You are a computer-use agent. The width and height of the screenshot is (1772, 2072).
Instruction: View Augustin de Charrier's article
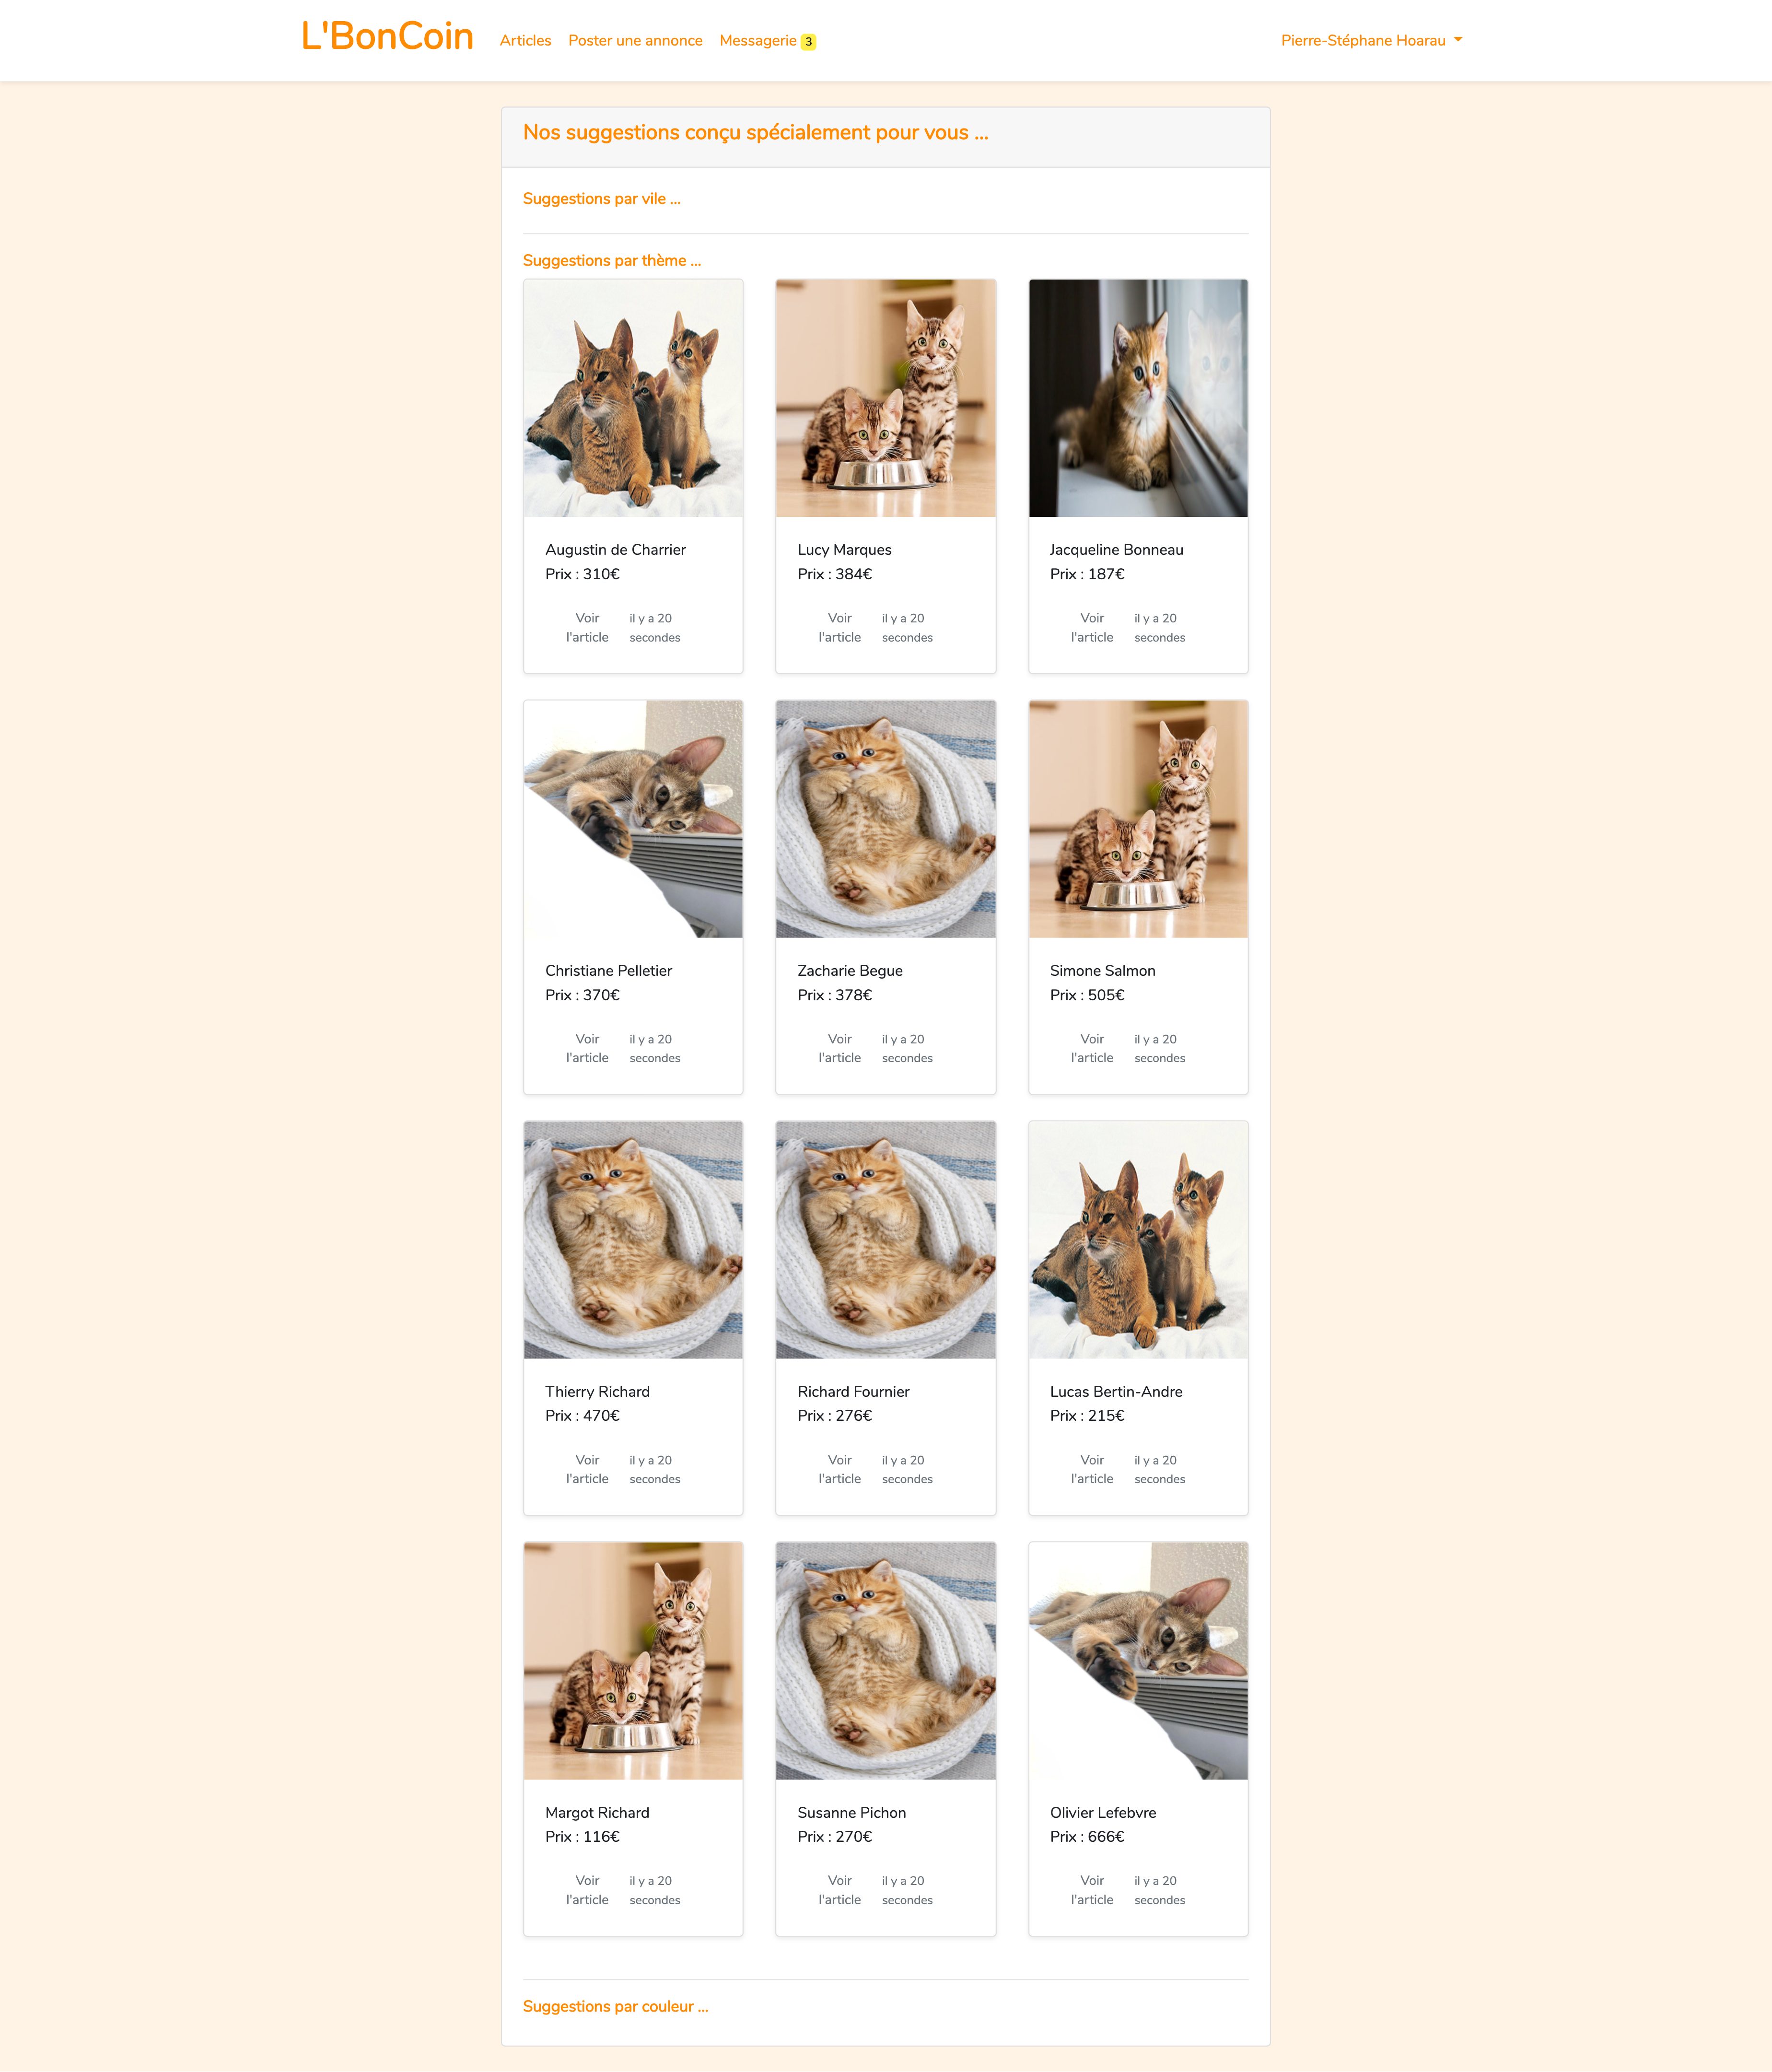coord(587,628)
